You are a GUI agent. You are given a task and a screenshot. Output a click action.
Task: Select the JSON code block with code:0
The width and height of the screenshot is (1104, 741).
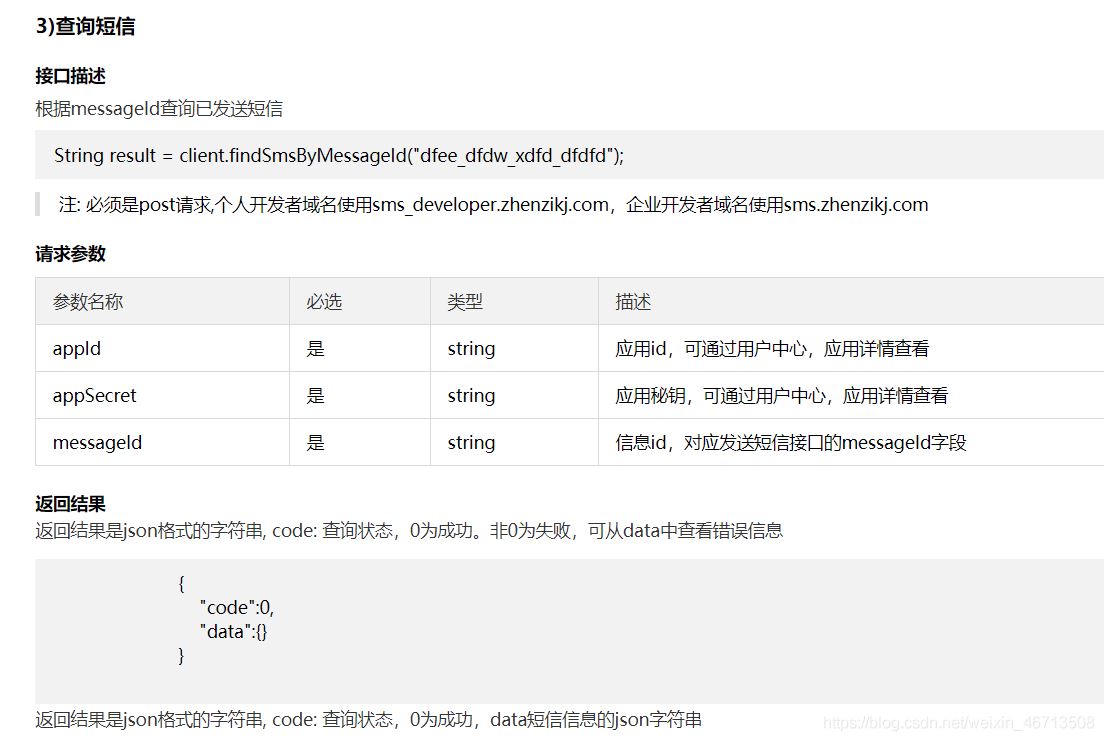coord(229,607)
